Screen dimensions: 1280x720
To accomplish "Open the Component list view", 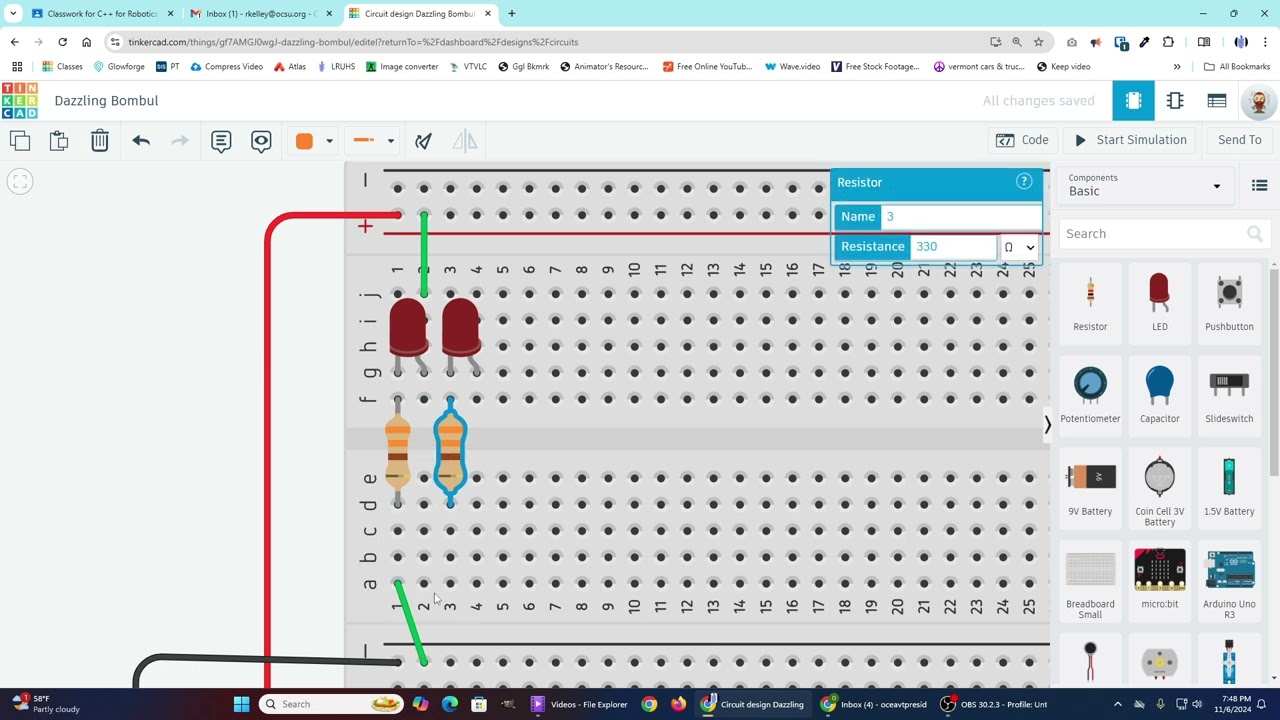I will click(1217, 101).
